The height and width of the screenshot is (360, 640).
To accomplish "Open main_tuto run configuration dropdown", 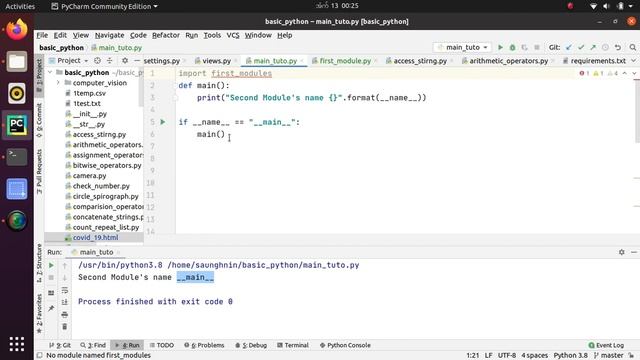I will point(463,47).
